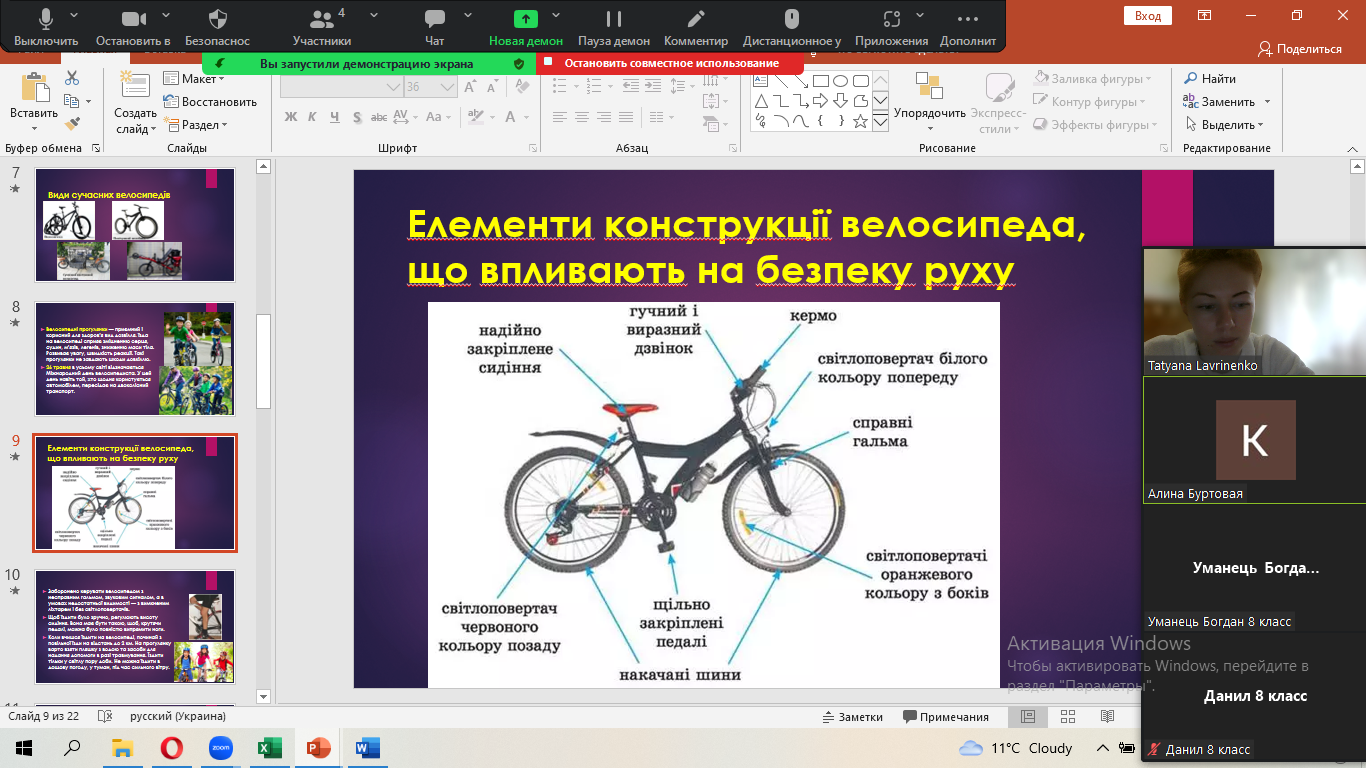Click Поделиться share button in PowerPoint

(x=1300, y=48)
